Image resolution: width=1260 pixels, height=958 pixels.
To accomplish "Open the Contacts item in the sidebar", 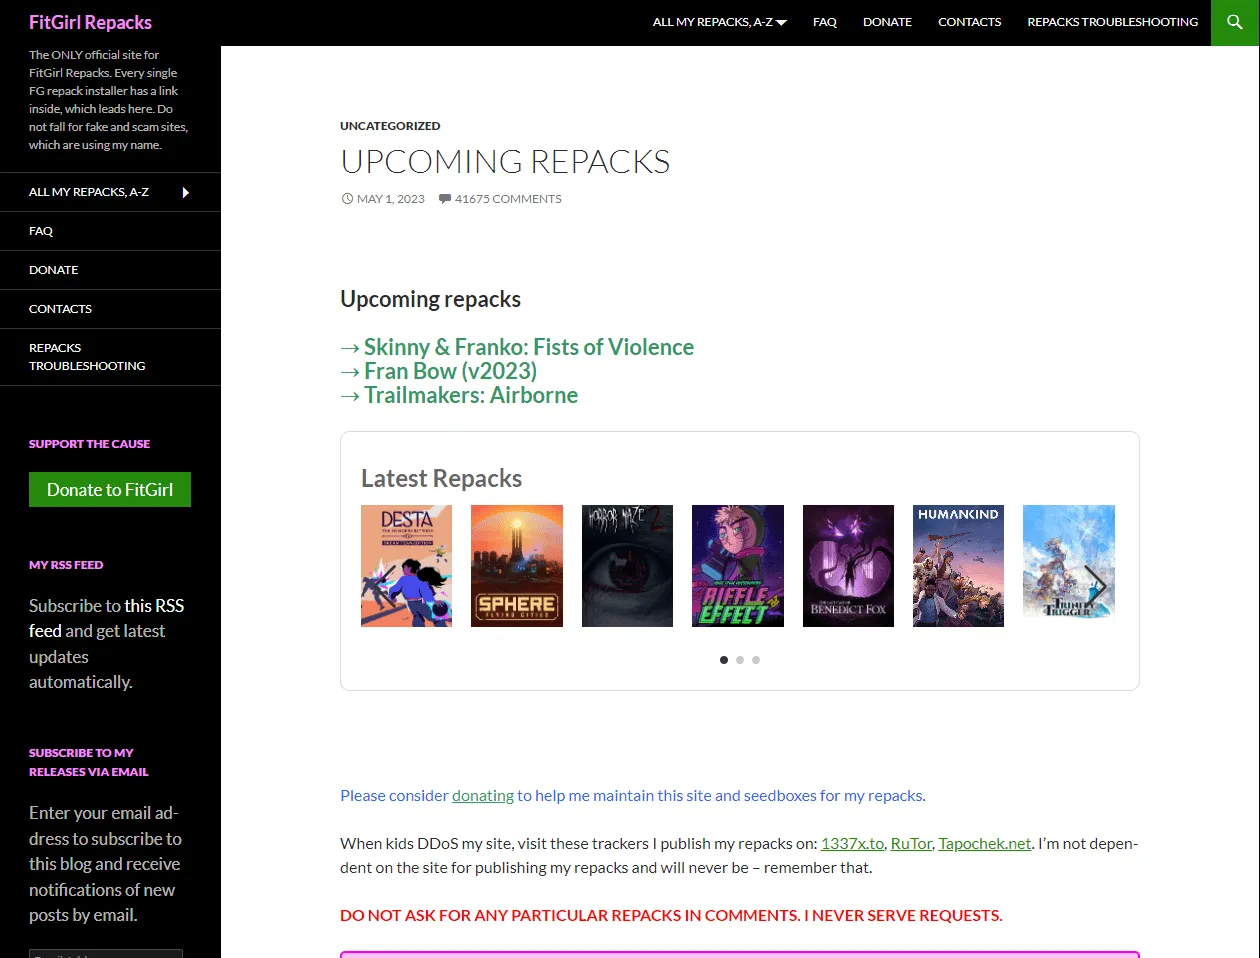I will coord(60,309).
